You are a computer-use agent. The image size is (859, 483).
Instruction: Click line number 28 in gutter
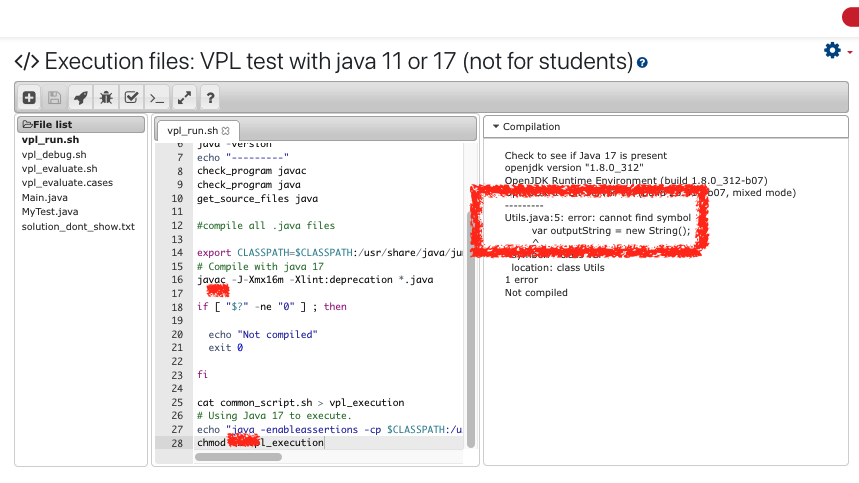tap(177, 442)
